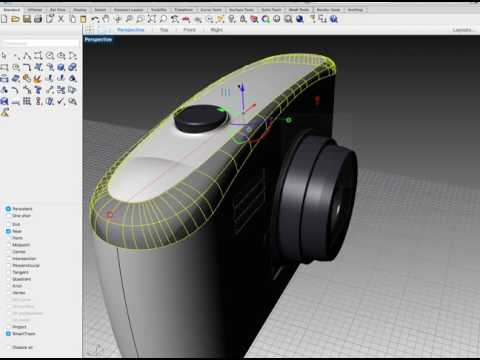
Task: Switch to the Standard toolbar tab
Action: coord(12,10)
